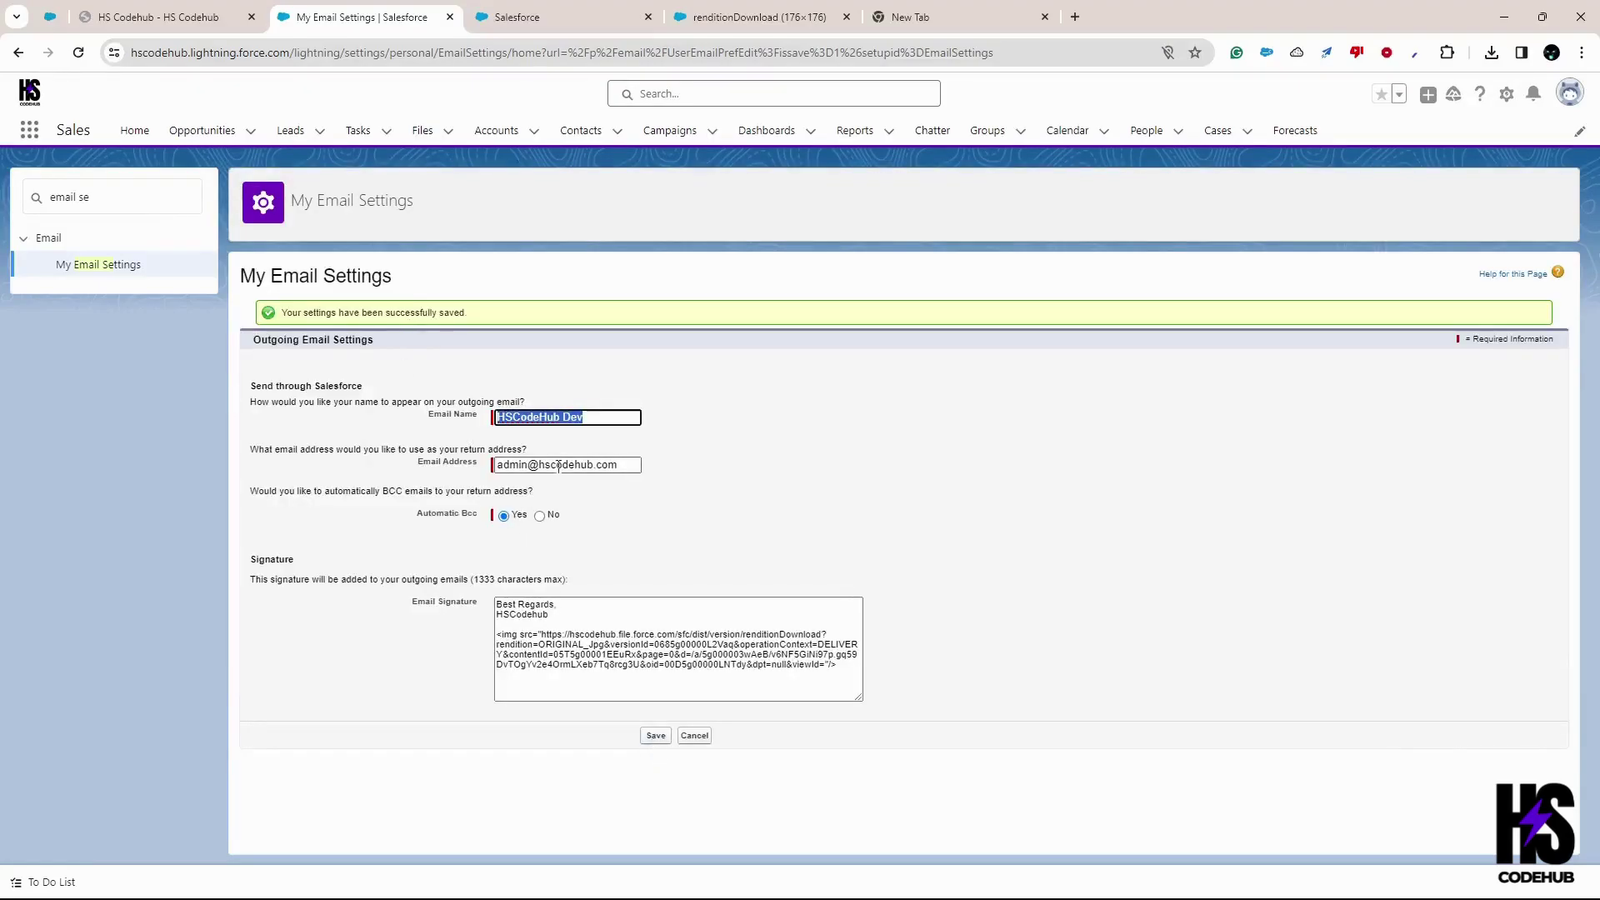
Task: Select My Email Settings in sidebar
Action: pyautogui.click(x=98, y=265)
